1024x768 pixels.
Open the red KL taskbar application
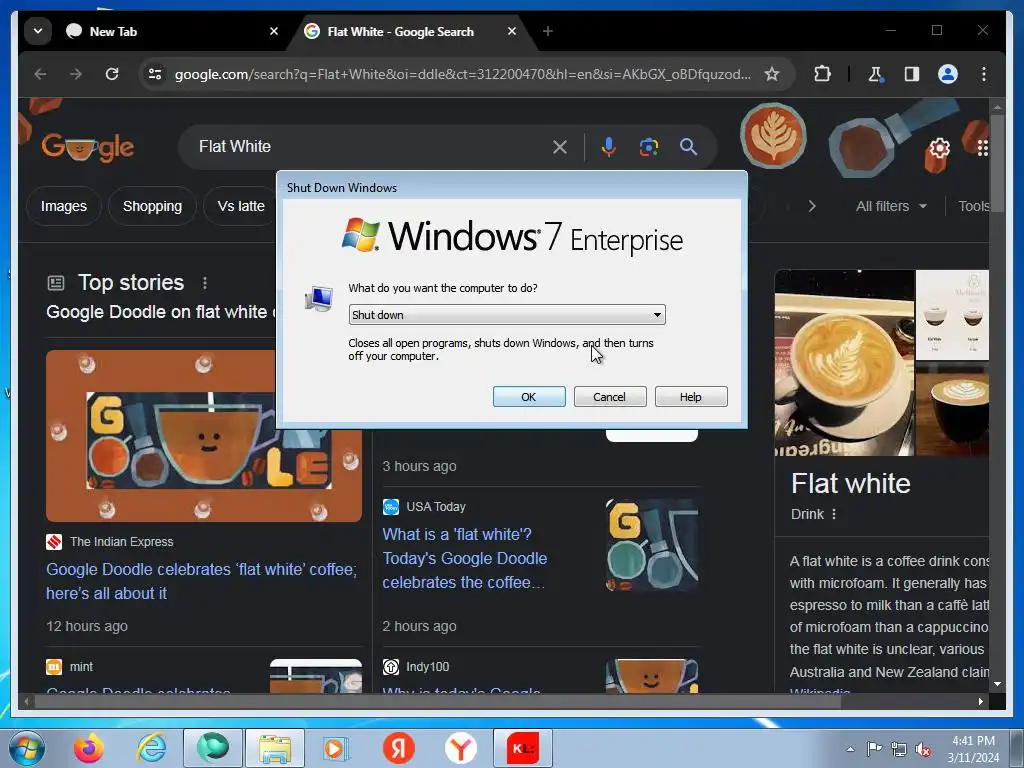point(522,748)
